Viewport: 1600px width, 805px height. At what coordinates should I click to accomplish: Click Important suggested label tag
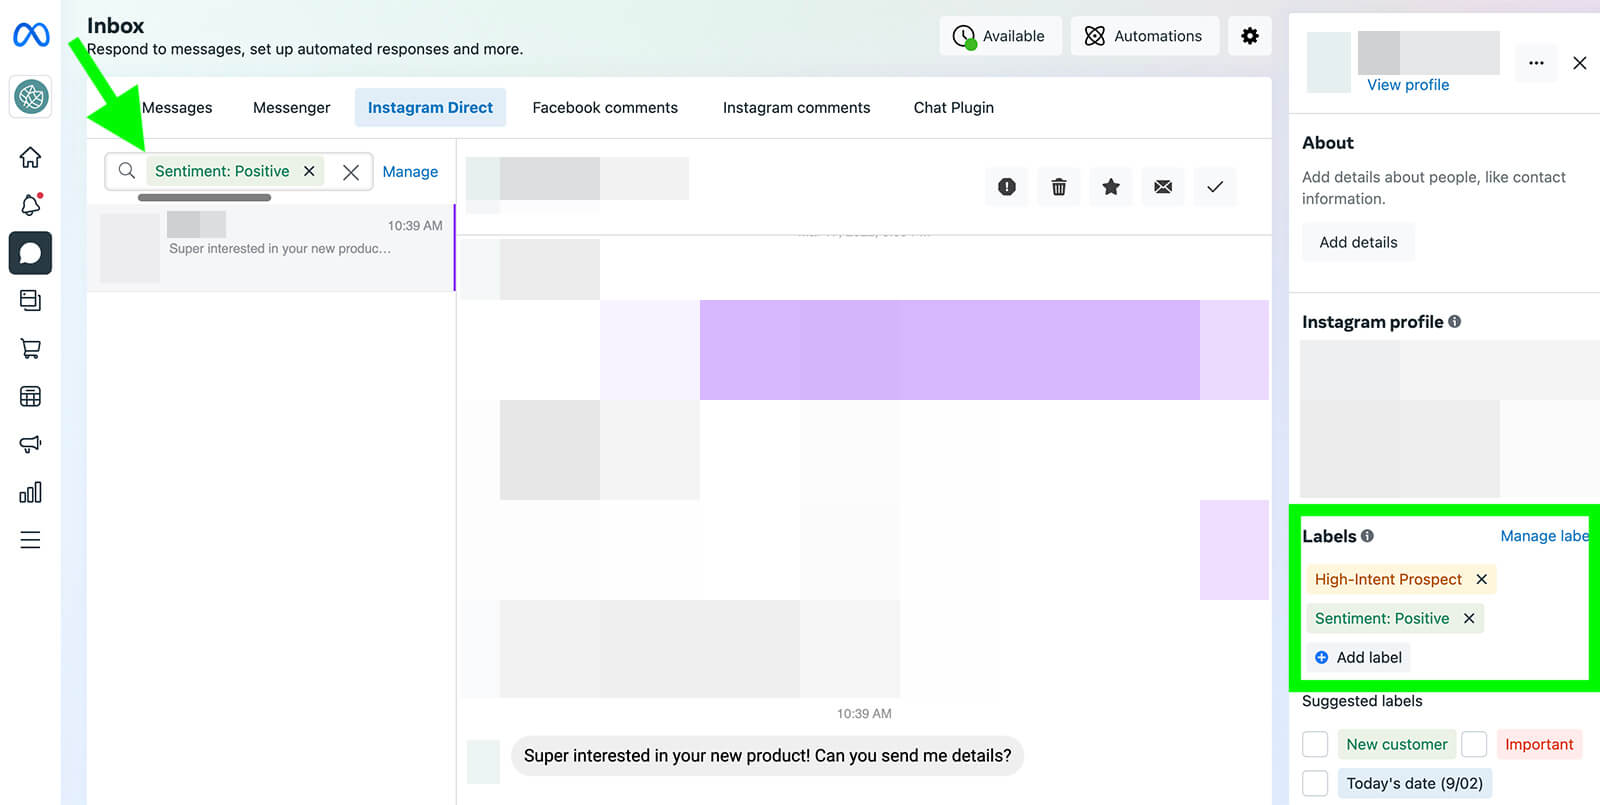(x=1539, y=744)
